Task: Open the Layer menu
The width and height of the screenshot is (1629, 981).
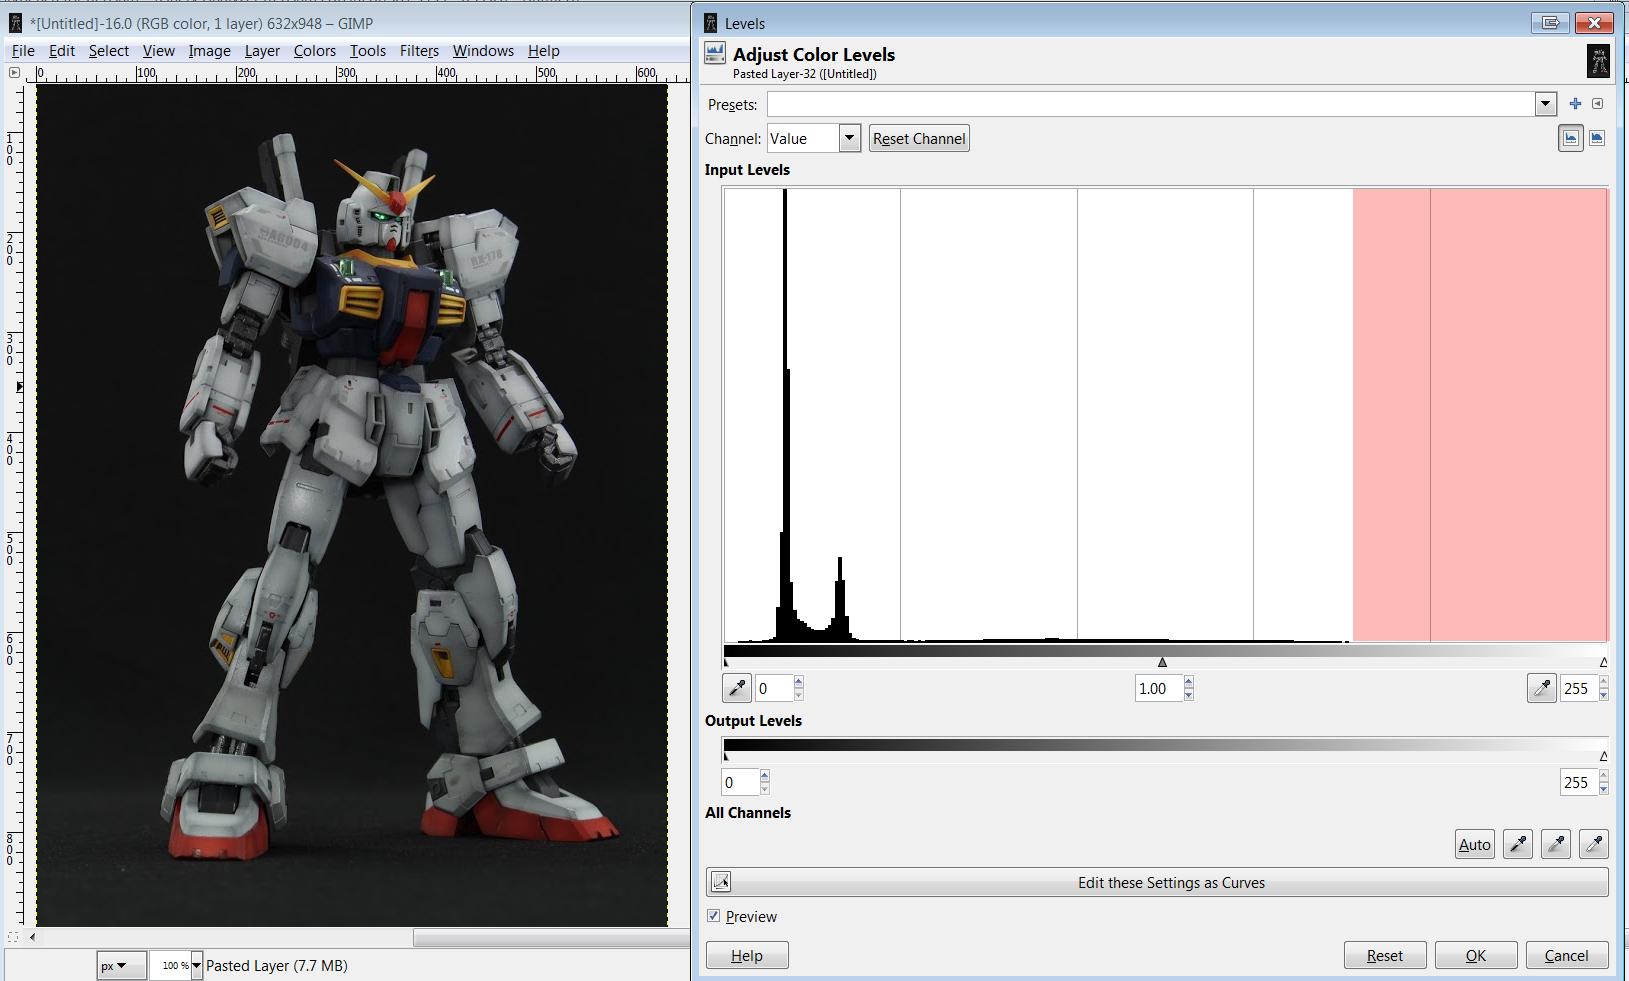Action: click(262, 51)
